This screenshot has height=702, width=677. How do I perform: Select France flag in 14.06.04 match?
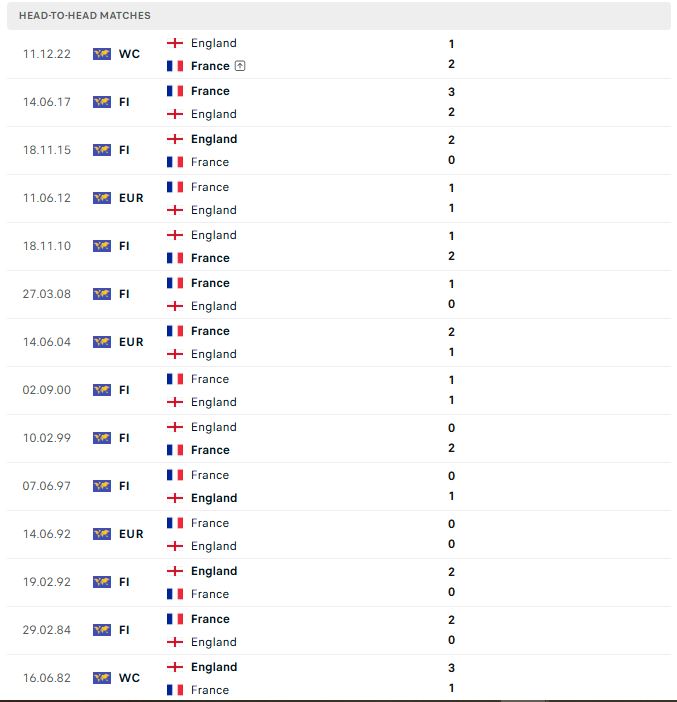[175, 331]
